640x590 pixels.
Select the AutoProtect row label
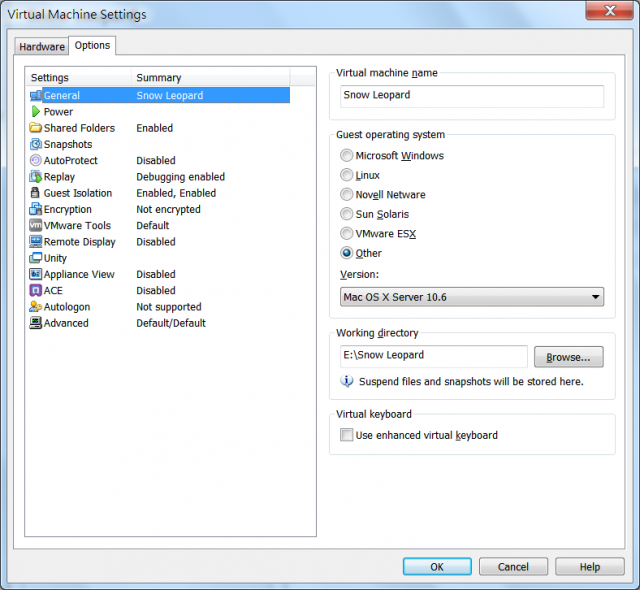pyautogui.click(x=71, y=160)
